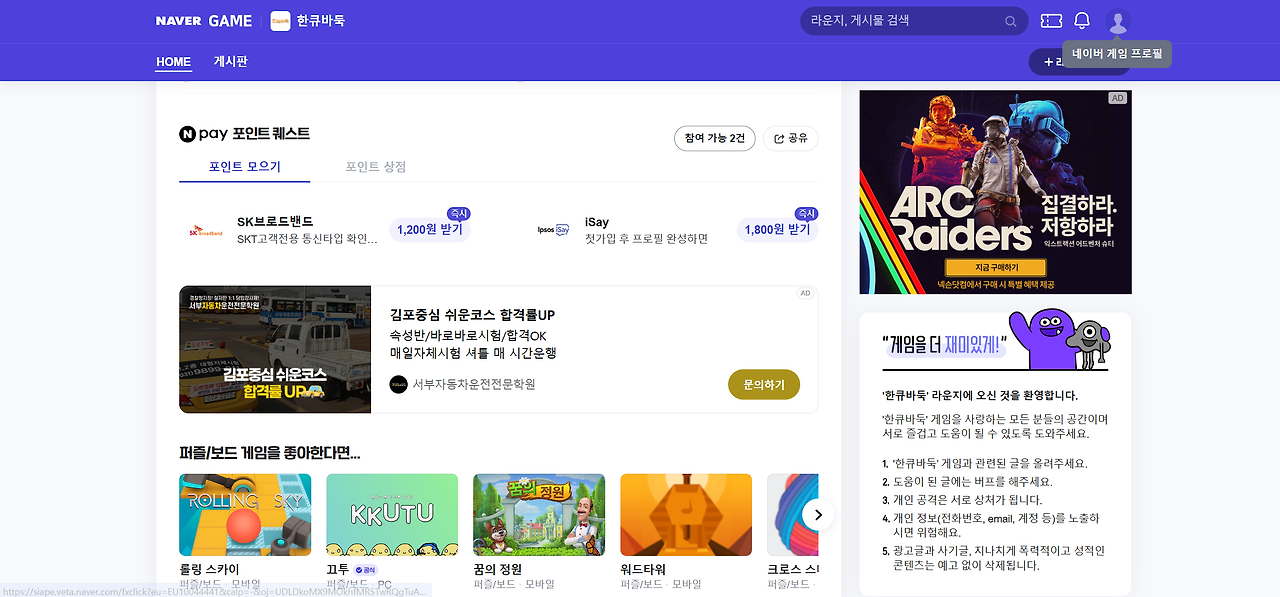The width and height of the screenshot is (1280, 597).
Task: Switch to the HOME tab
Action: point(173,62)
